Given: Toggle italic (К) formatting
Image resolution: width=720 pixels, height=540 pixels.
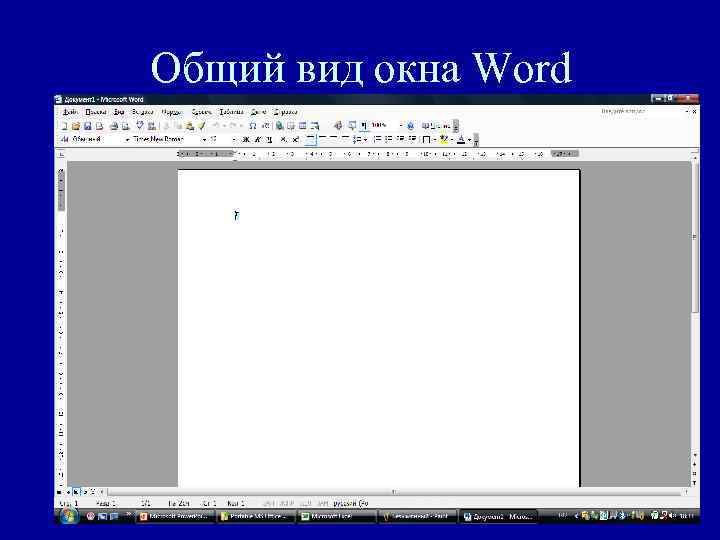Looking at the screenshot, I should [x=258, y=139].
